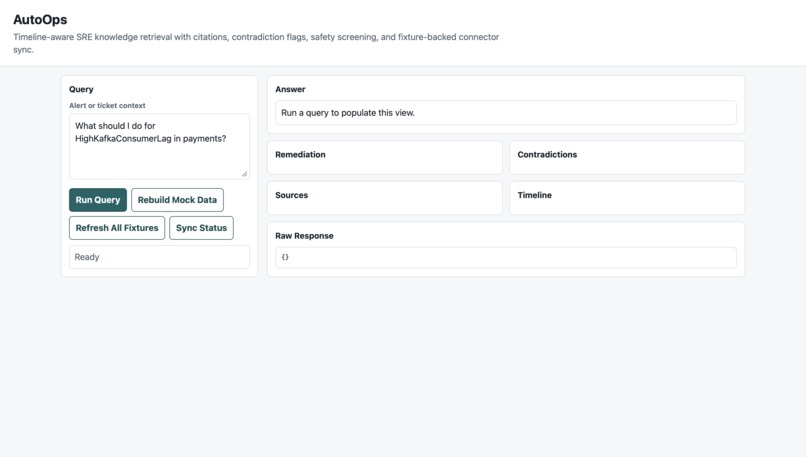Click the Answer placeholder text box
Image resolution: width=806 pixels, height=457 pixels.
[x=506, y=113]
